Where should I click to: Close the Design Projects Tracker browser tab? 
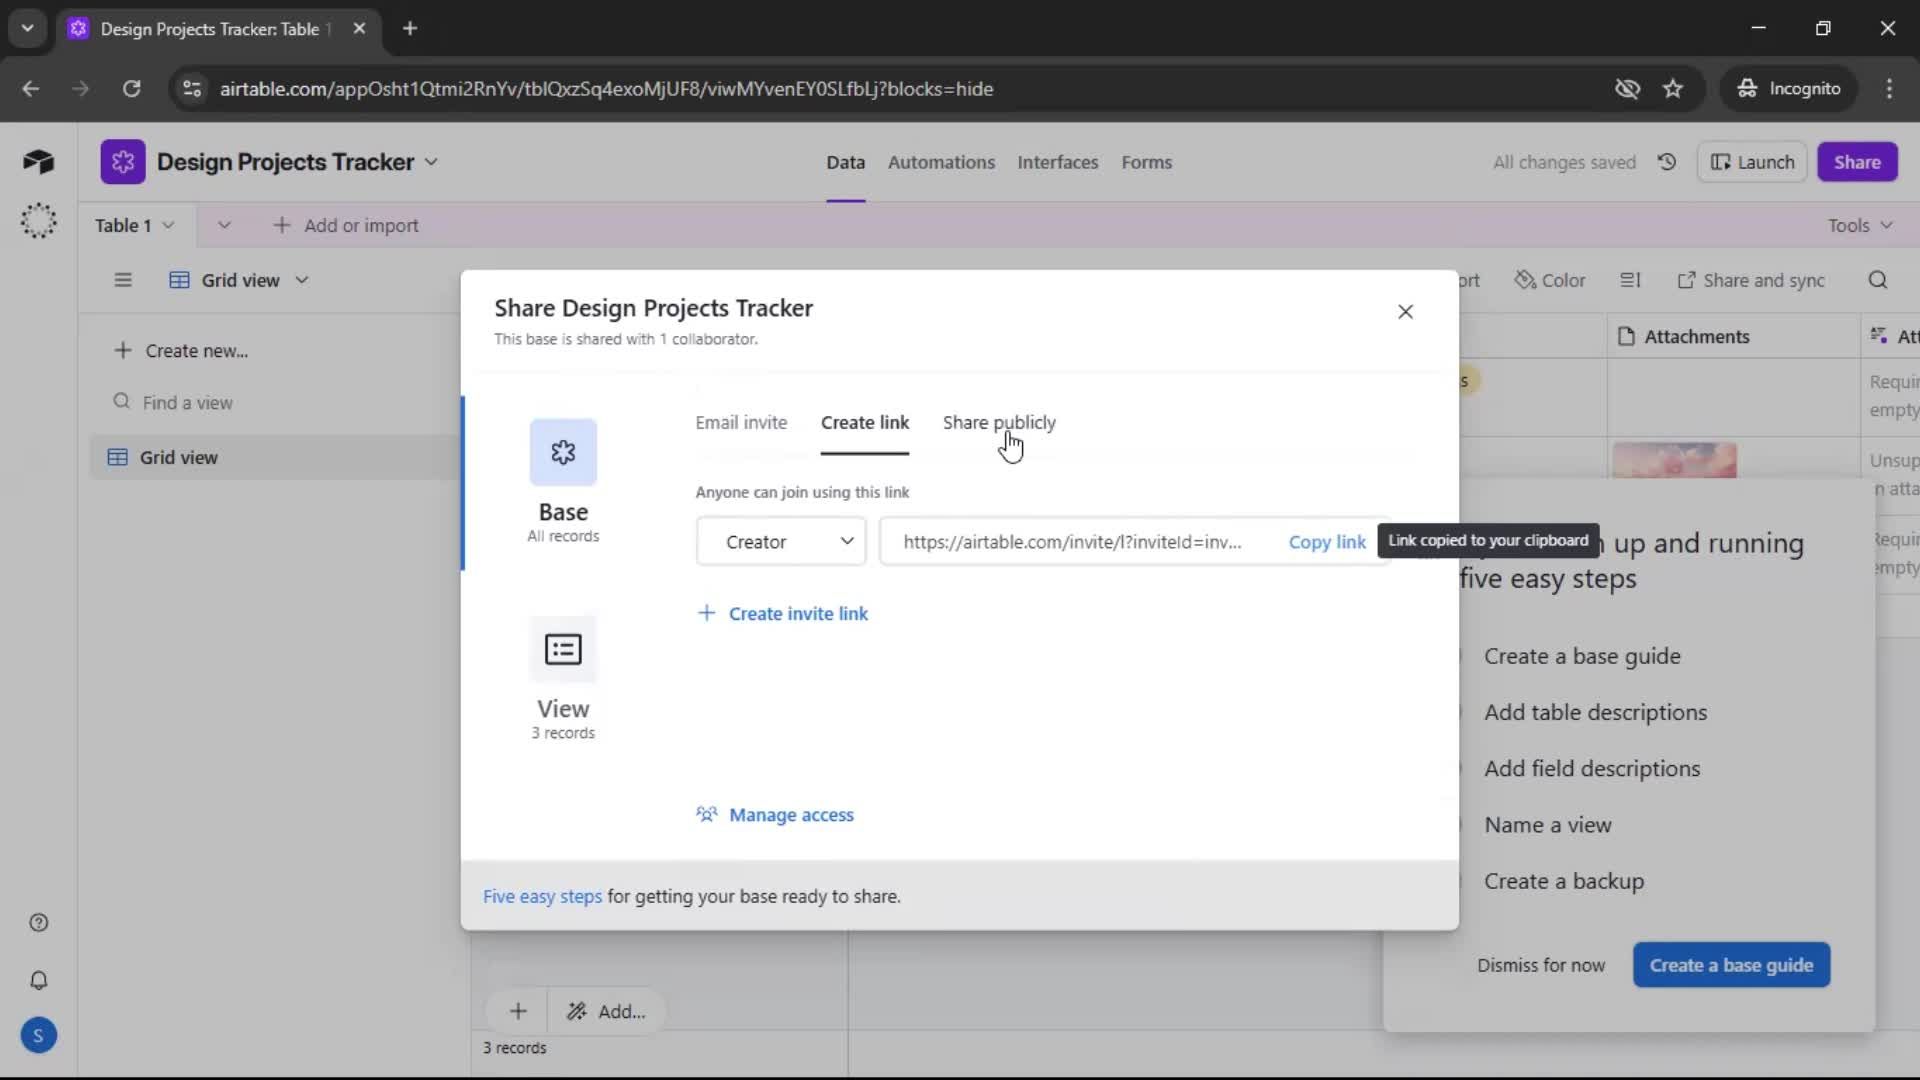359,29
